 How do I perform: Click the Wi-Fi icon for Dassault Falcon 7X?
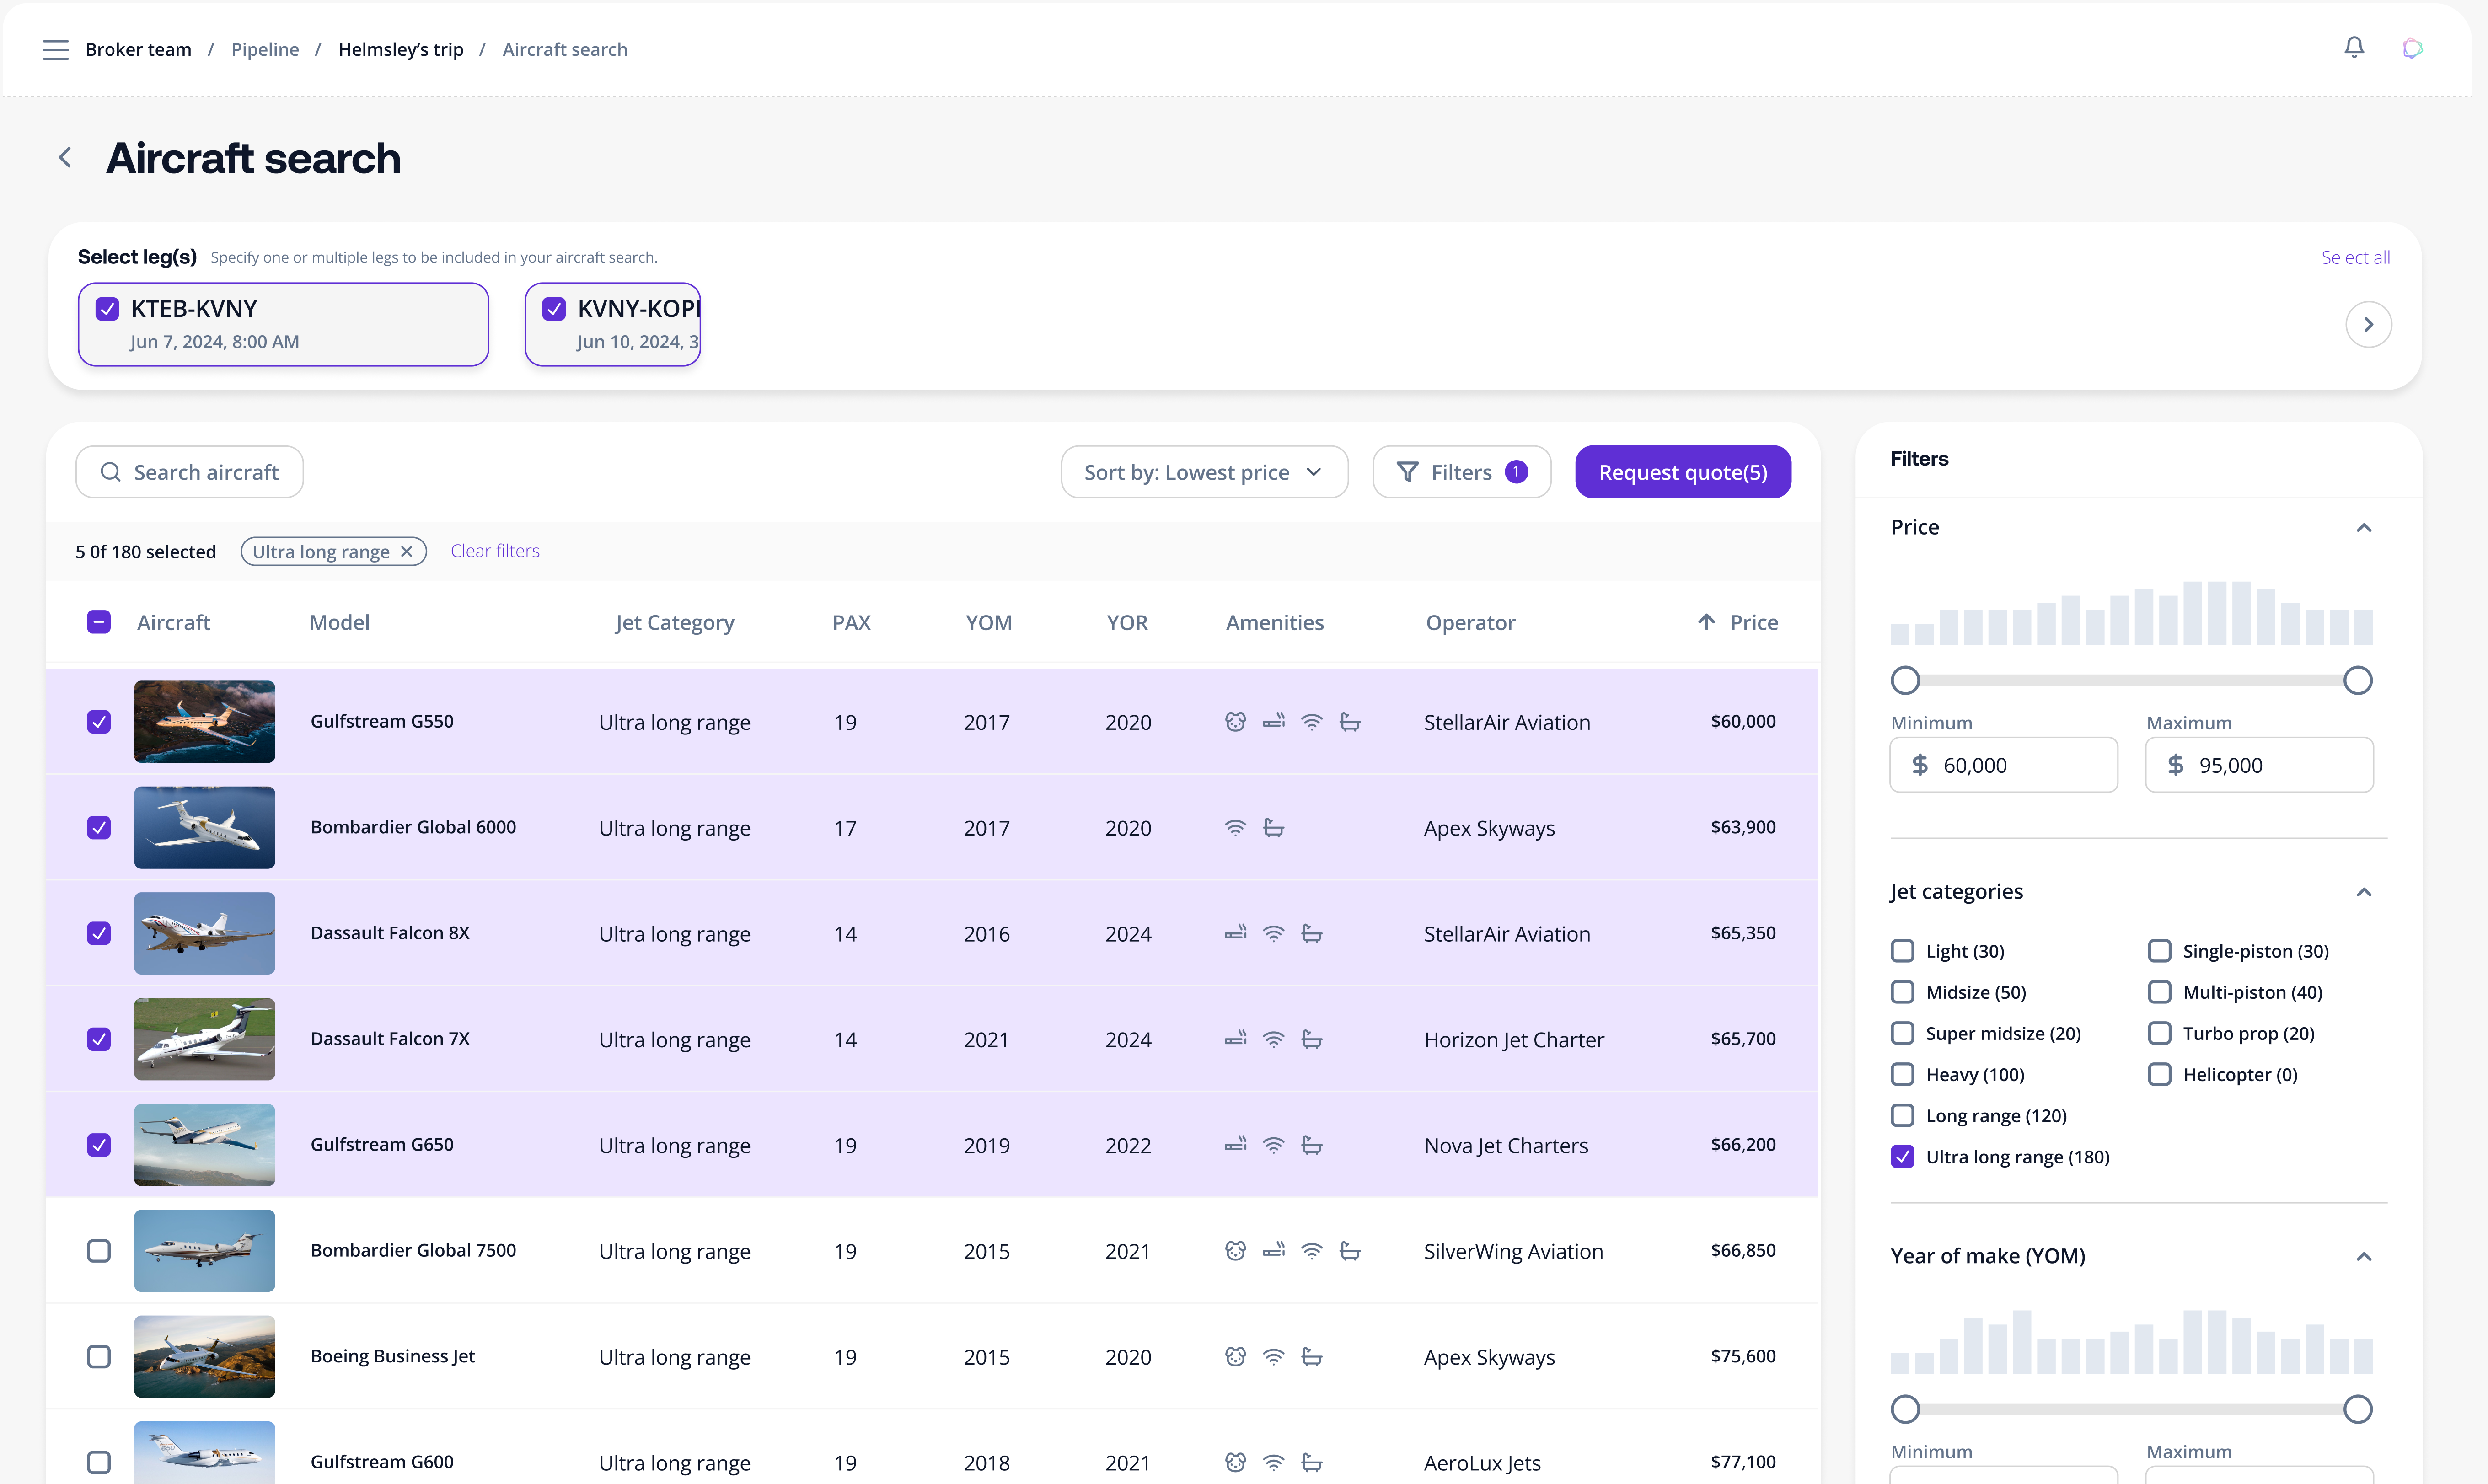coord(1274,1039)
